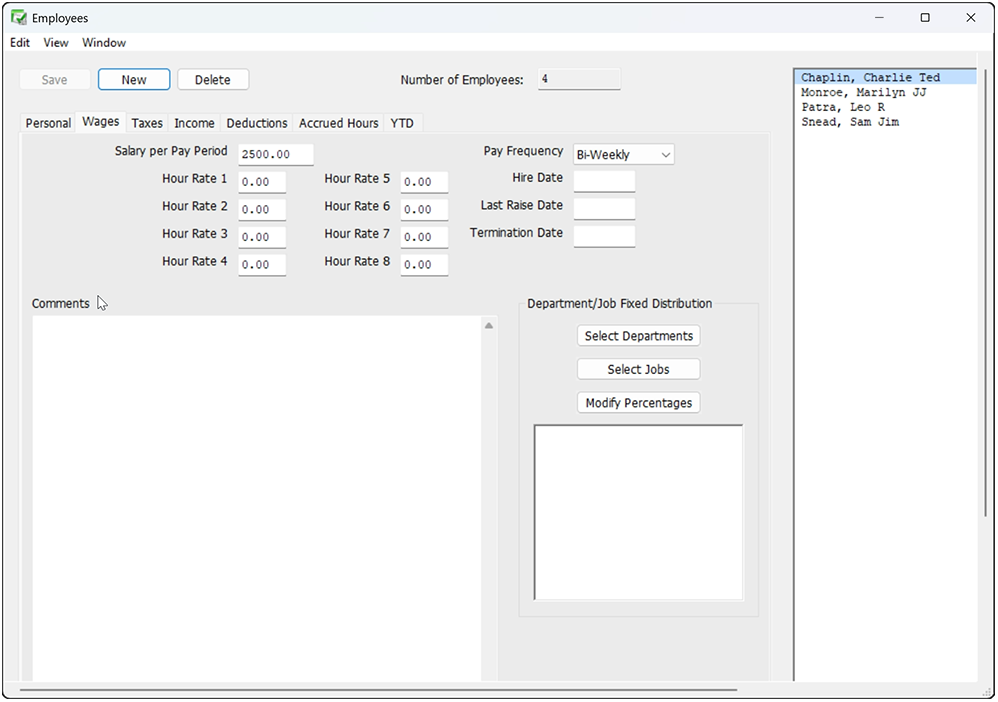This screenshot has width=998, height=702.
Task: Switch to the Taxes tab
Action: (147, 123)
